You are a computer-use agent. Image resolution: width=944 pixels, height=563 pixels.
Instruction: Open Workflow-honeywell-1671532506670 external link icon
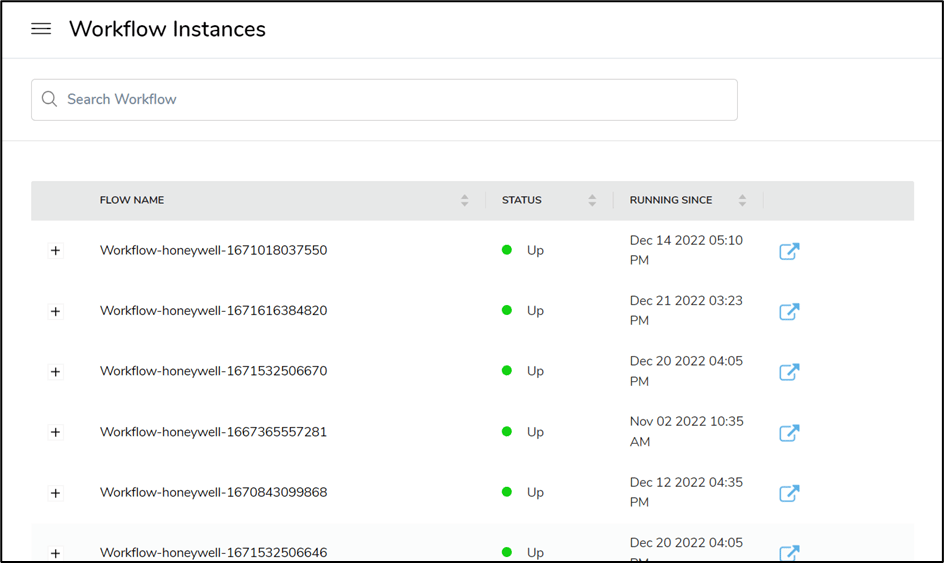point(789,372)
